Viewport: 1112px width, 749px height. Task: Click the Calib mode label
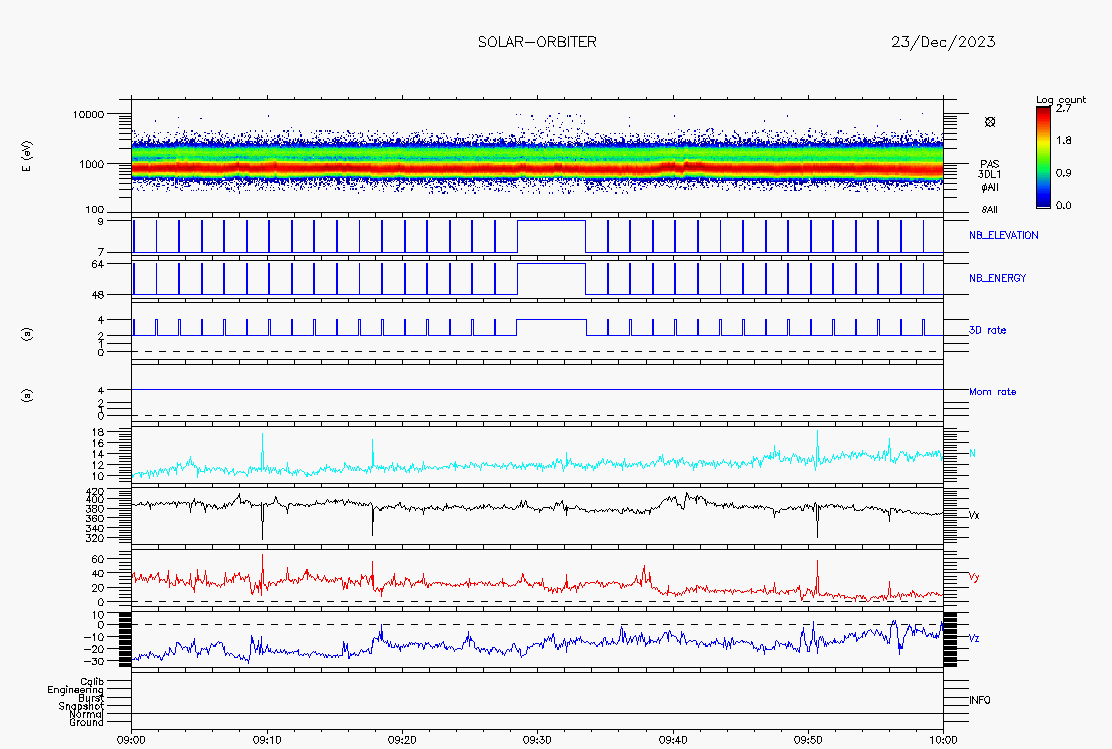(92, 682)
